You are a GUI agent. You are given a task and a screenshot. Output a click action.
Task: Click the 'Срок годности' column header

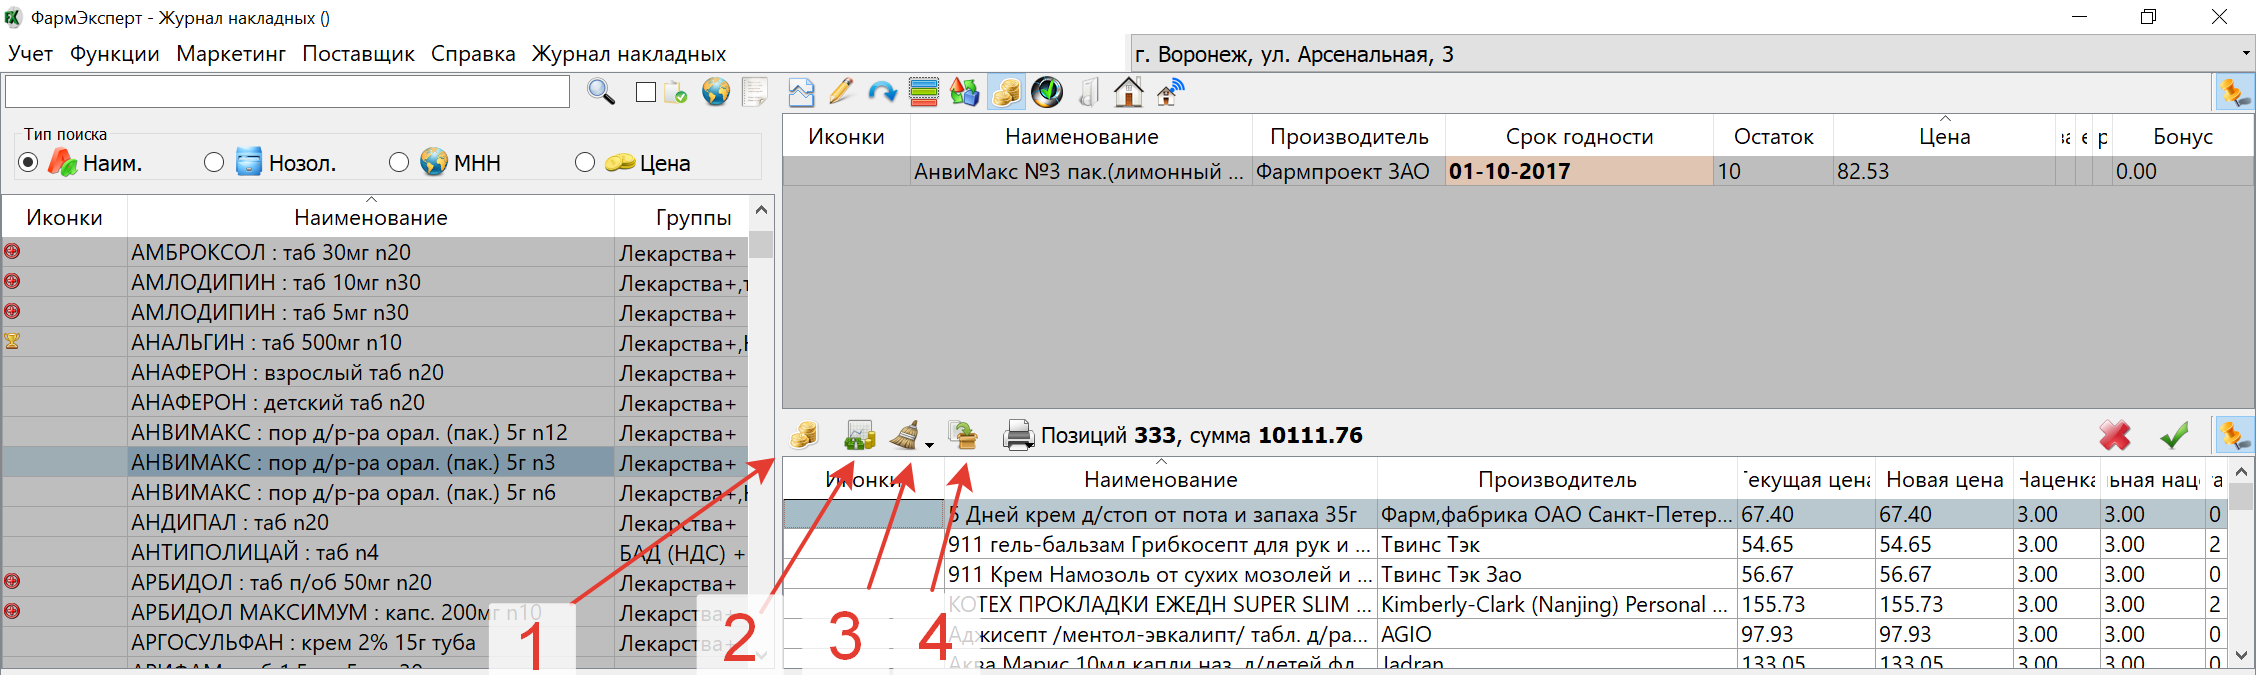tap(1578, 137)
